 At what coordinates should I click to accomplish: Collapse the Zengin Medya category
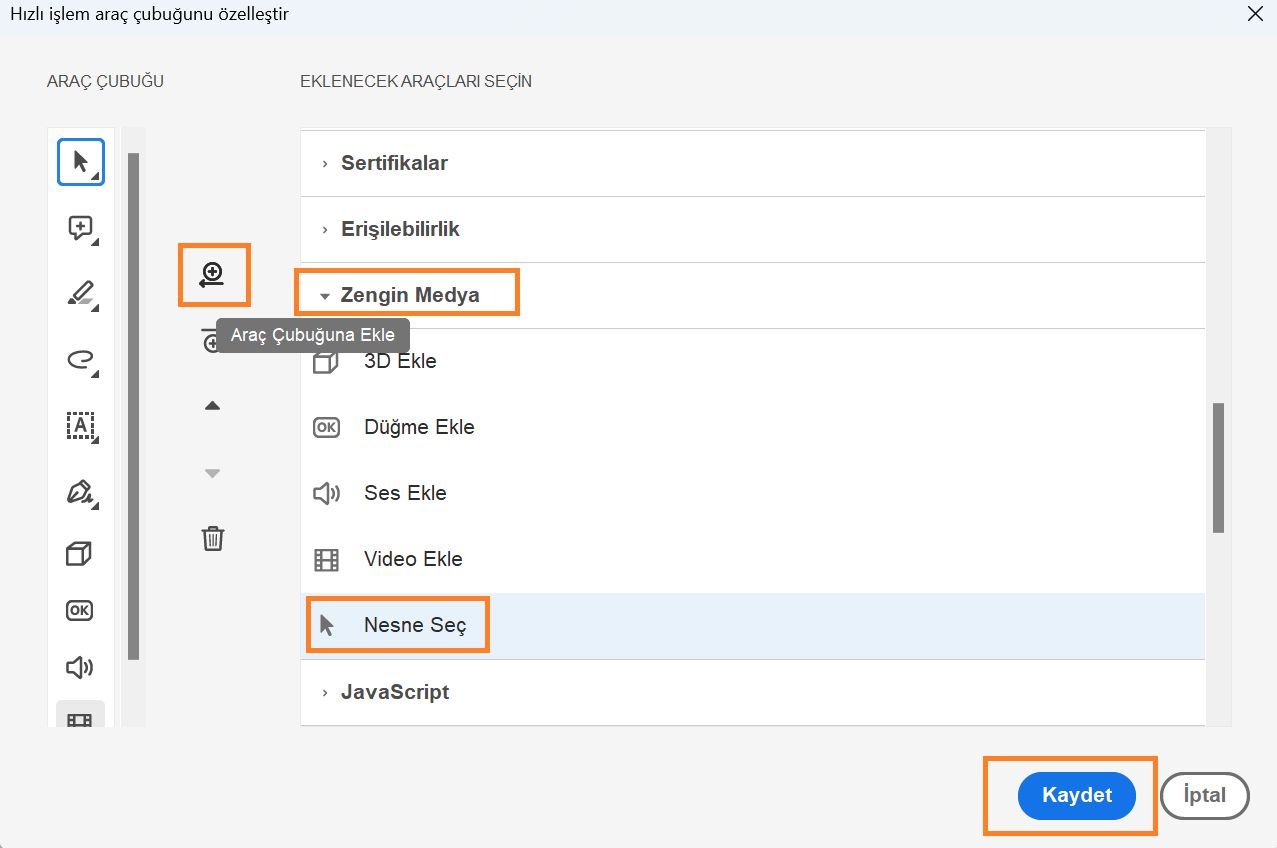point(409,295)
